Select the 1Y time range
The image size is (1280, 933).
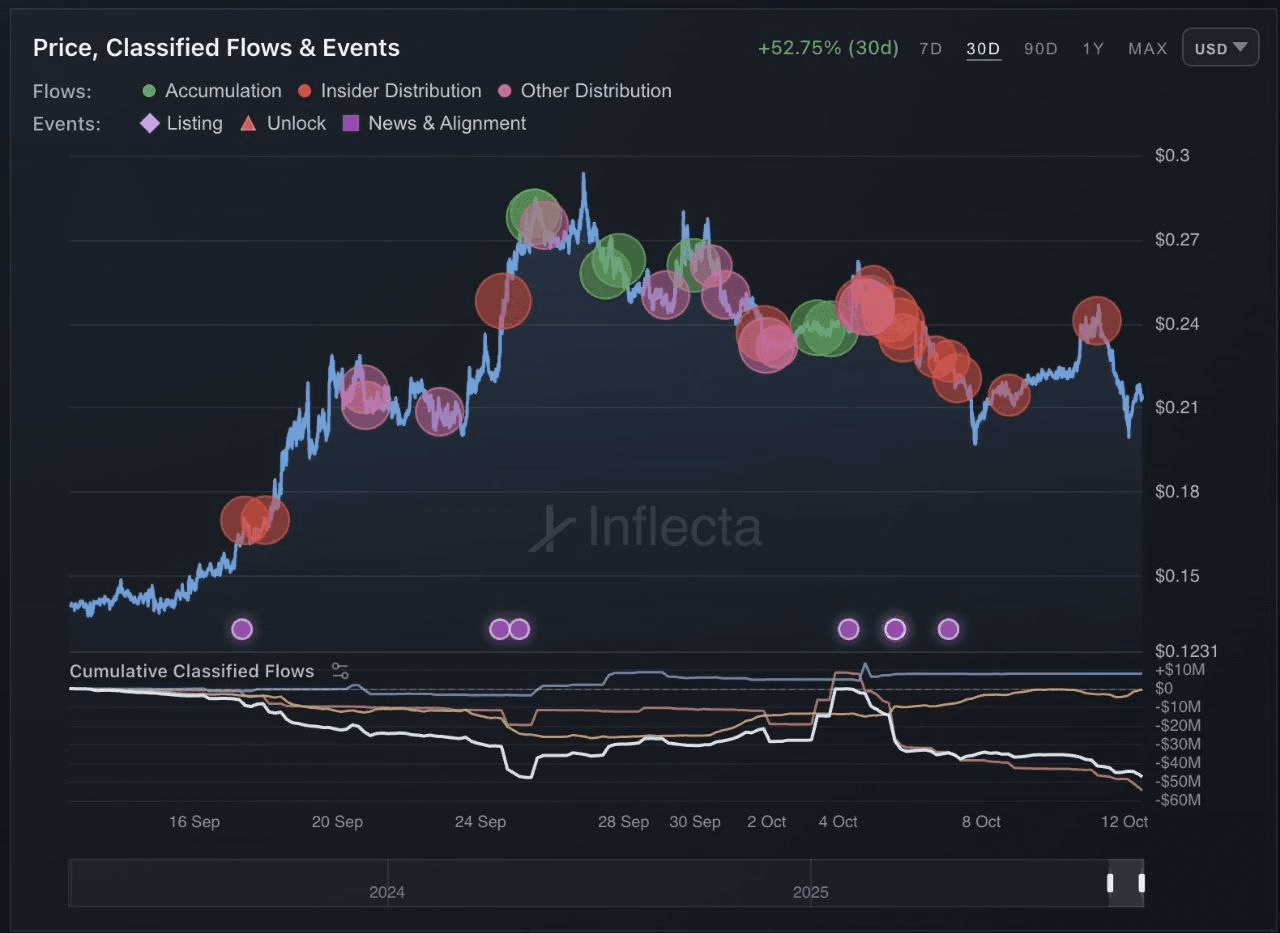1093,48
